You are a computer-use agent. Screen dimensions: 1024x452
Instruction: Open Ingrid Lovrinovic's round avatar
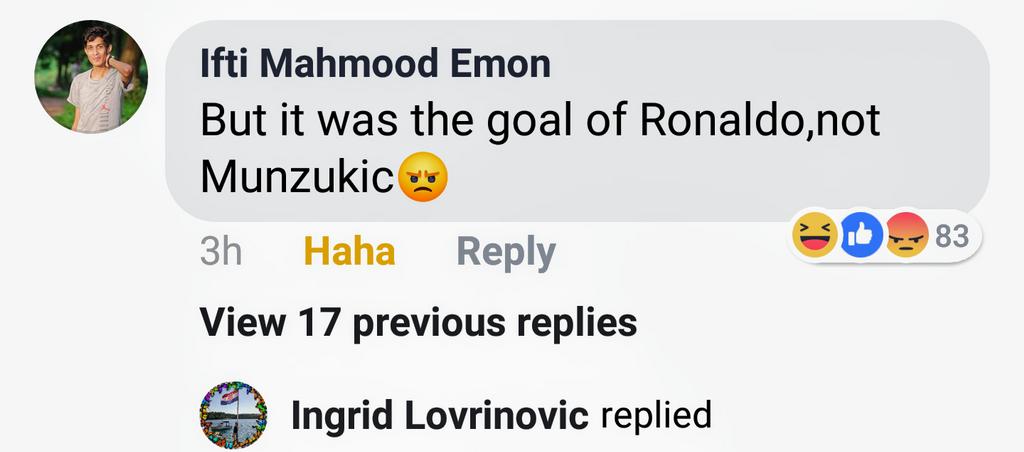tap(234, 415)
